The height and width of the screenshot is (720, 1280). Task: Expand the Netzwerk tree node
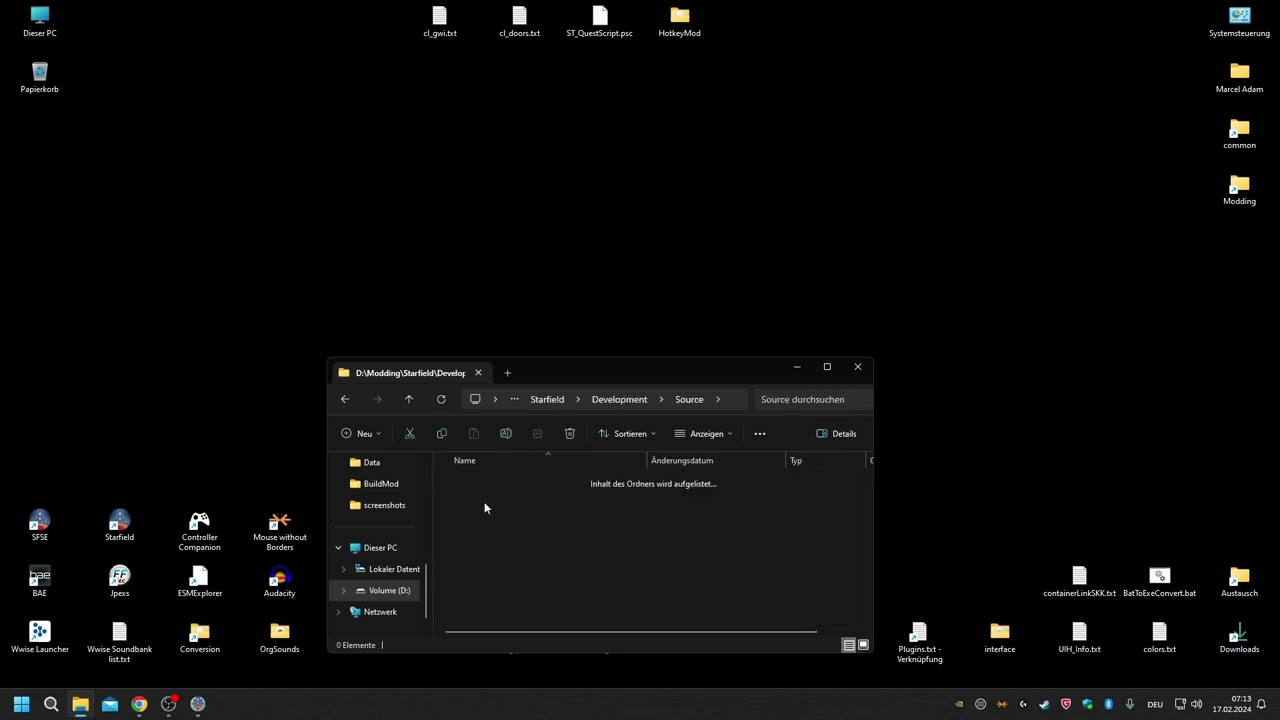coord(338,612)
